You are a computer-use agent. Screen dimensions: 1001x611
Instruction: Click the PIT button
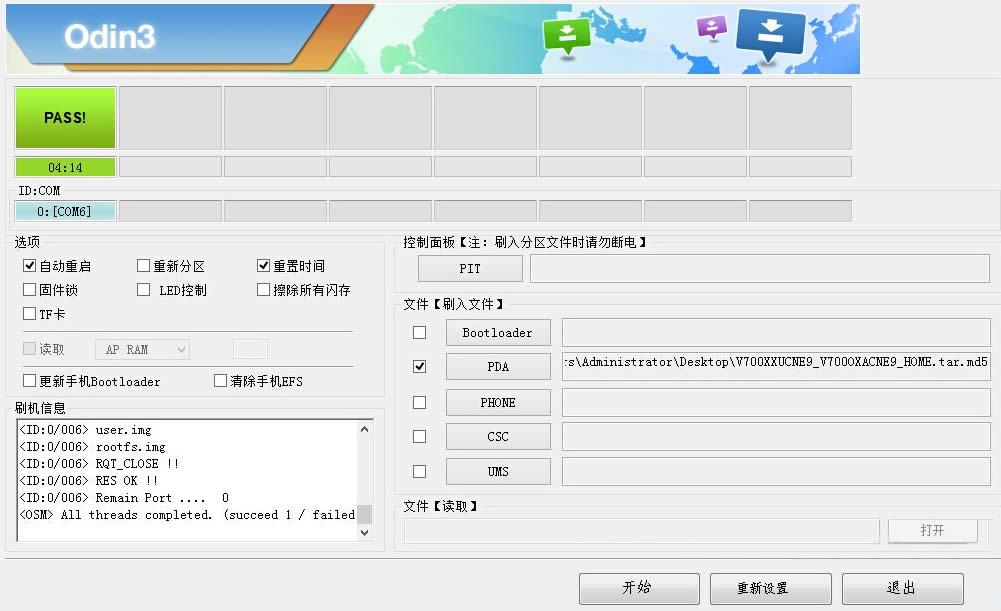470,269
